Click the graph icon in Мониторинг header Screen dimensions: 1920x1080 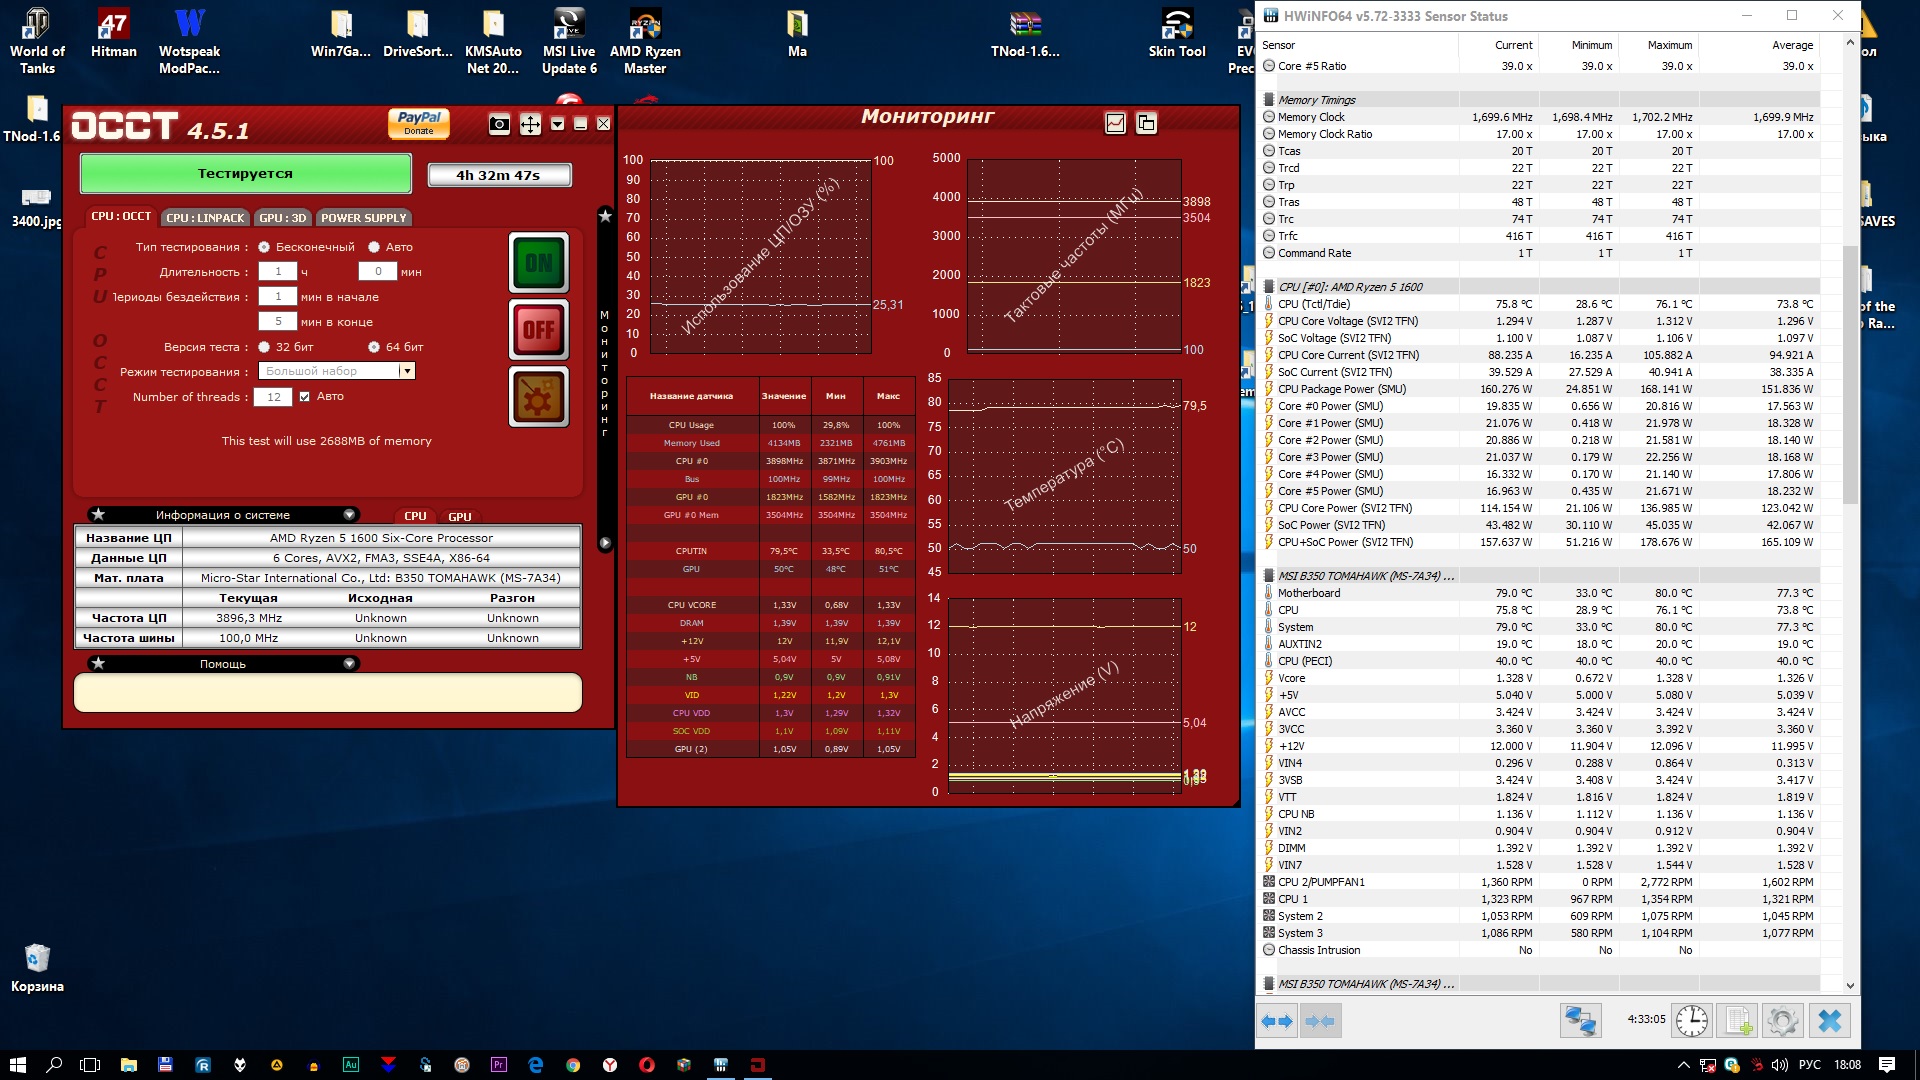[1115, 123]
